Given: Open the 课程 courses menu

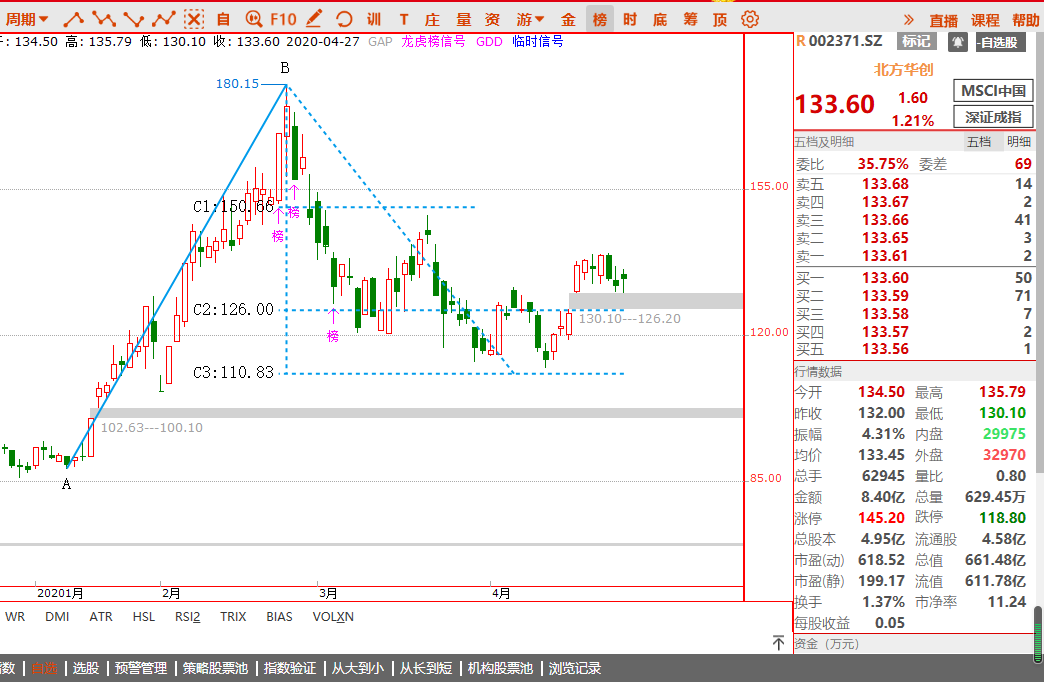Looking at the screenshot, I should tap(985, 20).
